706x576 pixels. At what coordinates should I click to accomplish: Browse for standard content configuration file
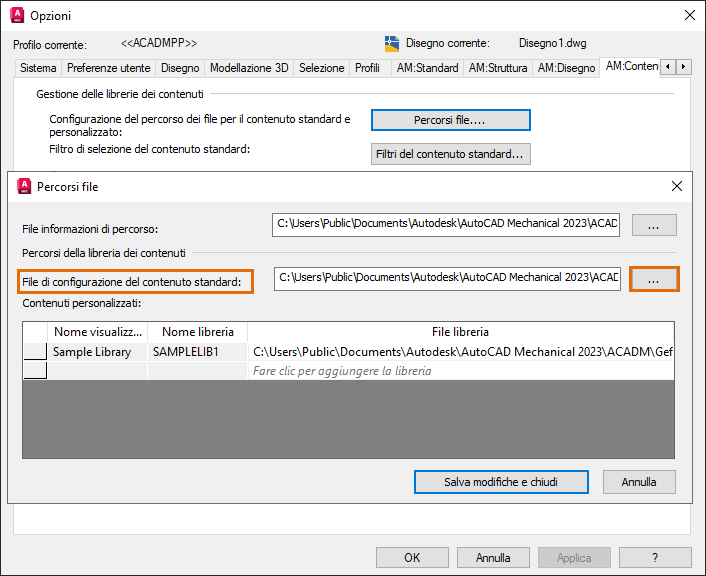[654, 279]
